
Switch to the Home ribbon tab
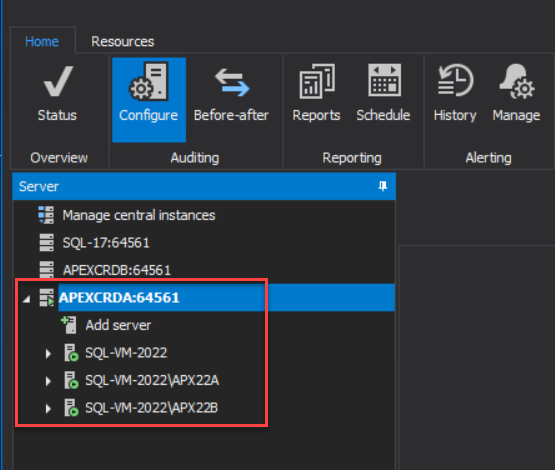pyautogui.click(x=42, y=41)
